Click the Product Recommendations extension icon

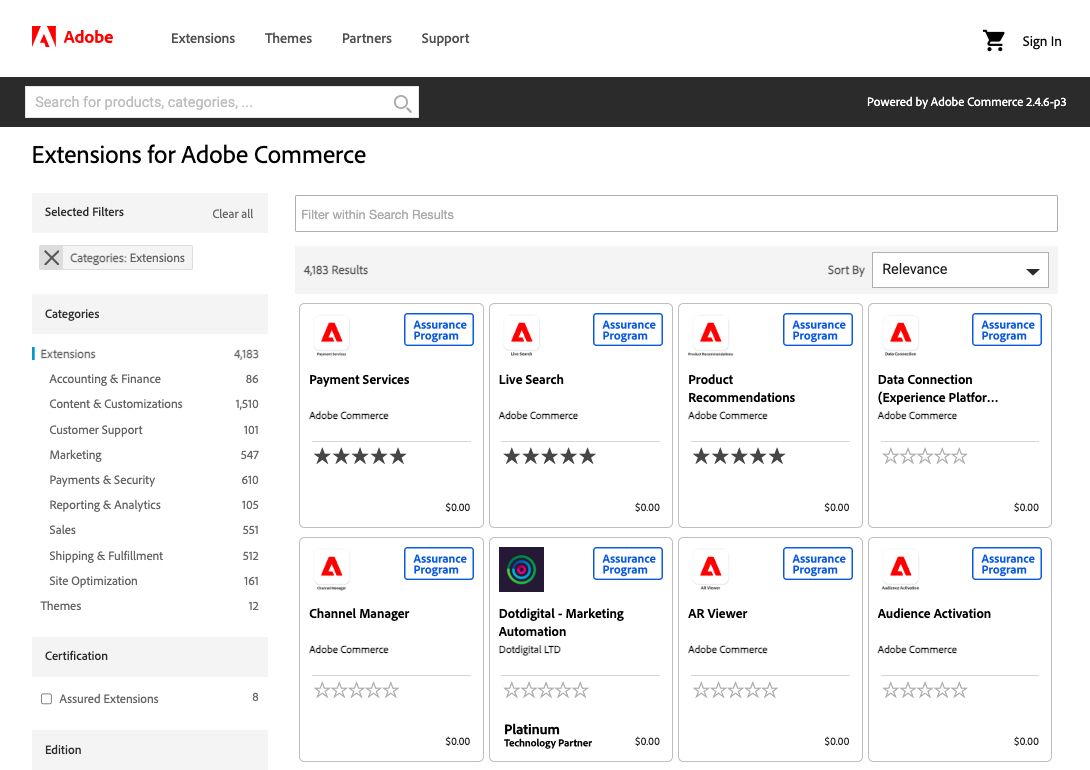(x=710, y=335)
